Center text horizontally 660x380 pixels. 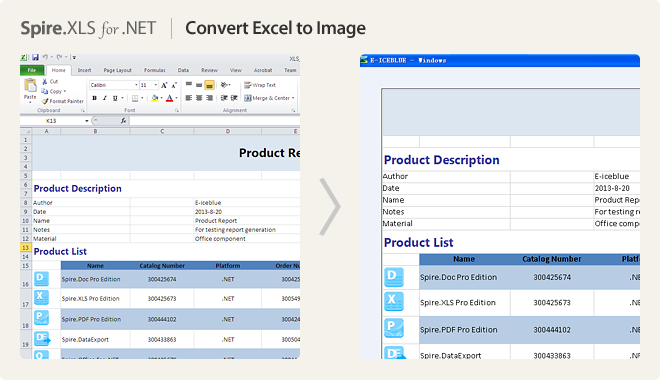click(x=199, y=98)
